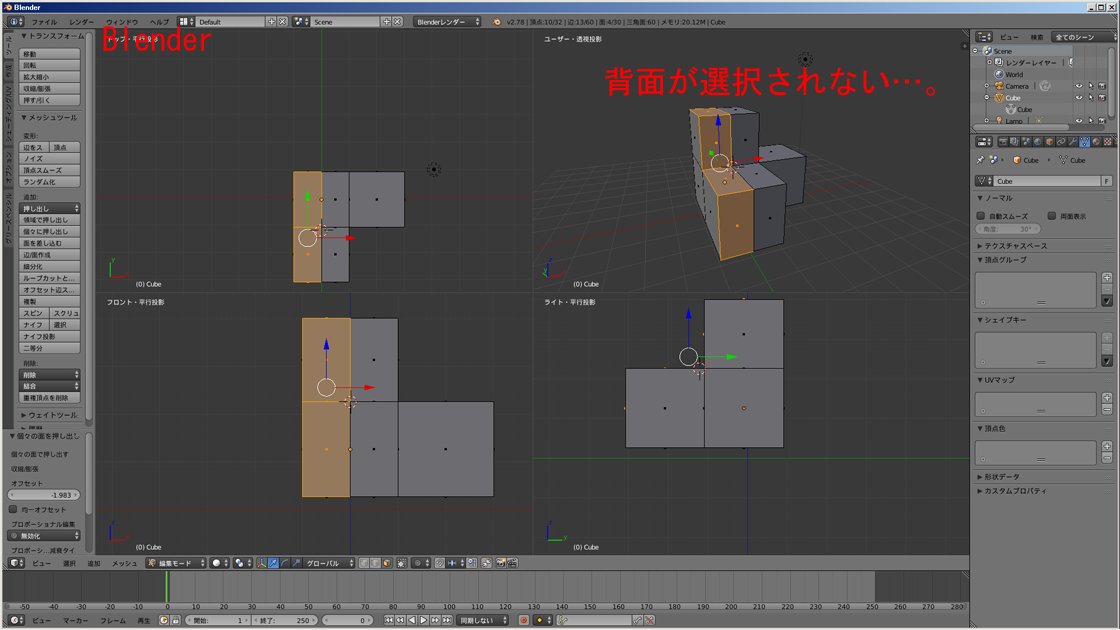Open the Render properties tab icon
Image resolution: width=1120 pixels, height=630 pixels.
[x=1004, y=142]
